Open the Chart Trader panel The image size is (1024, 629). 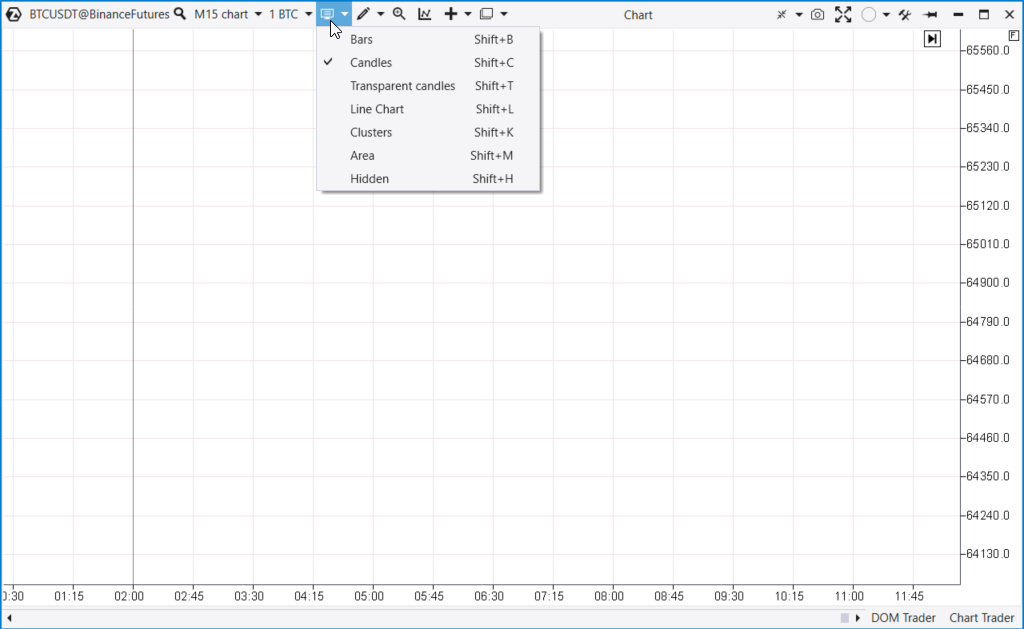point(981,618)
